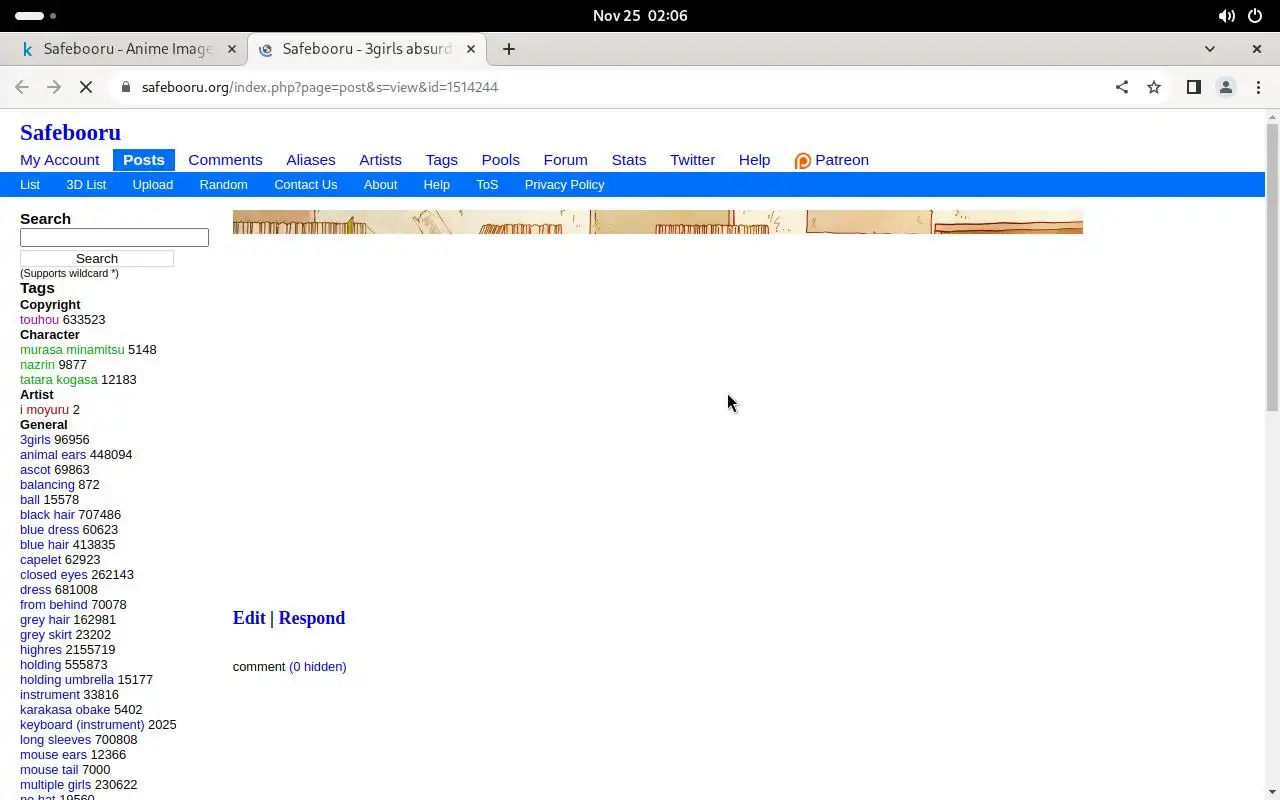
Task: Open the Comments page
Action: tap(225, 160)
